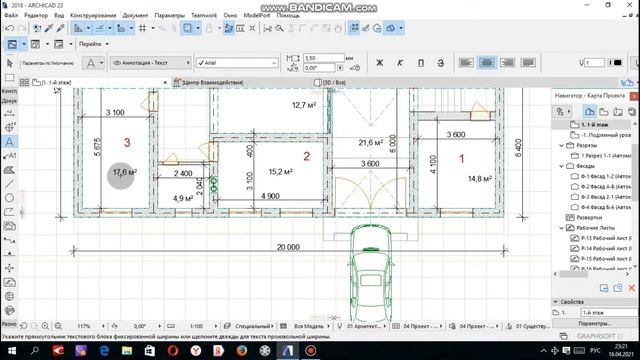Select the Line tool in the toolbox
Viewport: 640px width, 360px height.
pos(9,184)
